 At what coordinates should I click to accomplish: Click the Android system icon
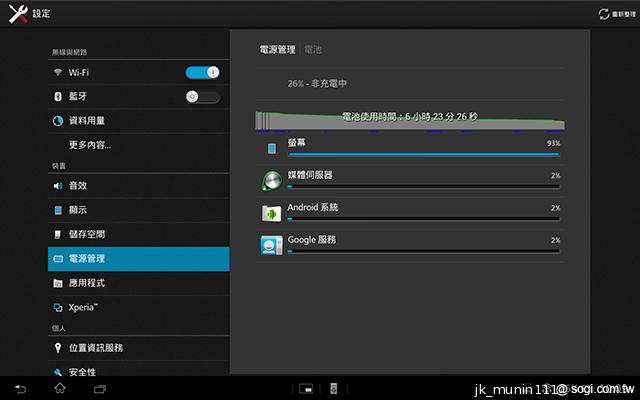(271, 213)
